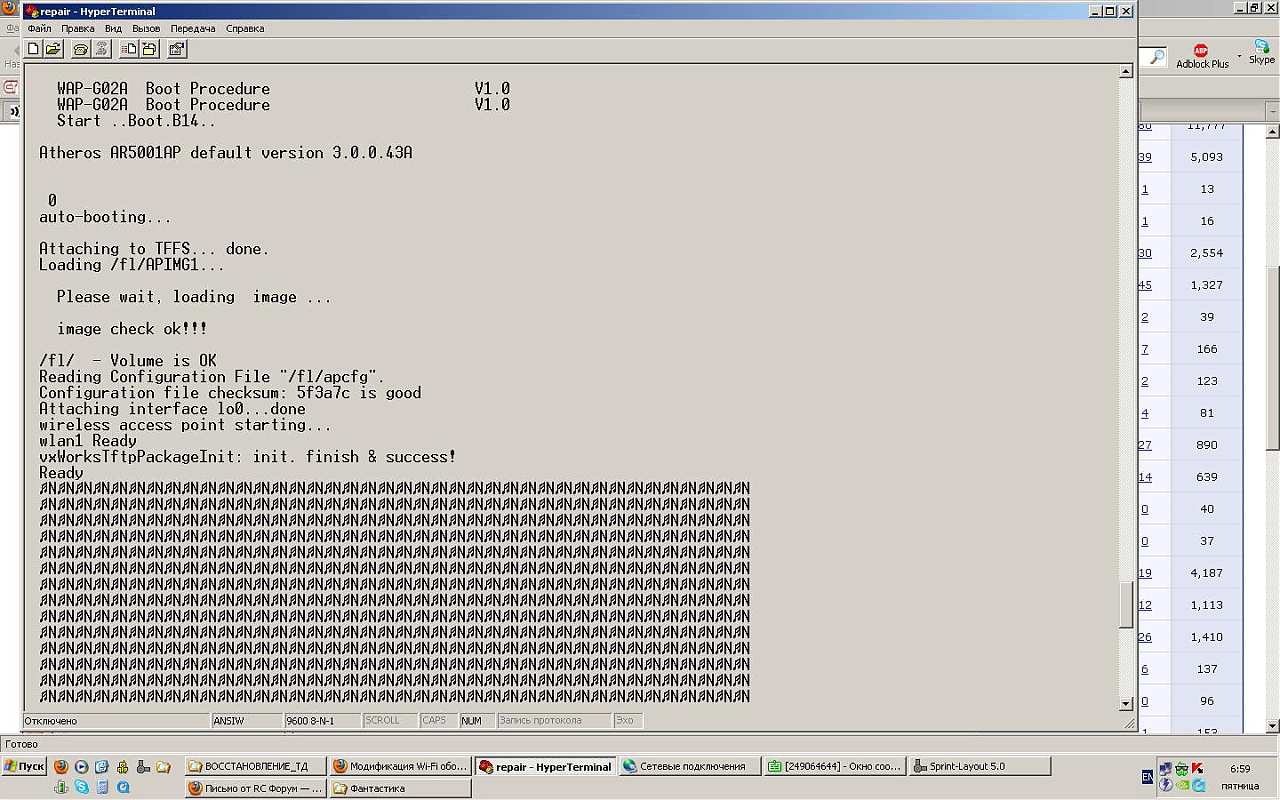Switch to the [249064644] message window
The image size is (1280, 800).
[x=834, y=766]
